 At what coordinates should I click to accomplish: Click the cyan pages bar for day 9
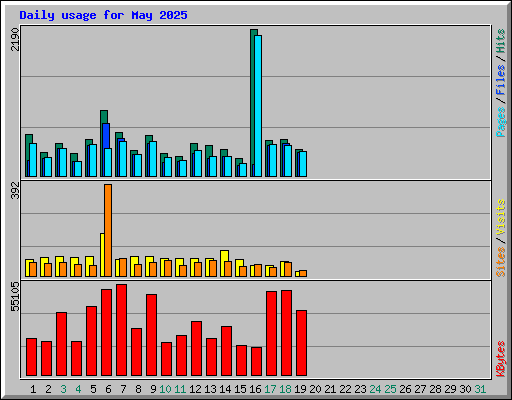[x=153, y=159]
